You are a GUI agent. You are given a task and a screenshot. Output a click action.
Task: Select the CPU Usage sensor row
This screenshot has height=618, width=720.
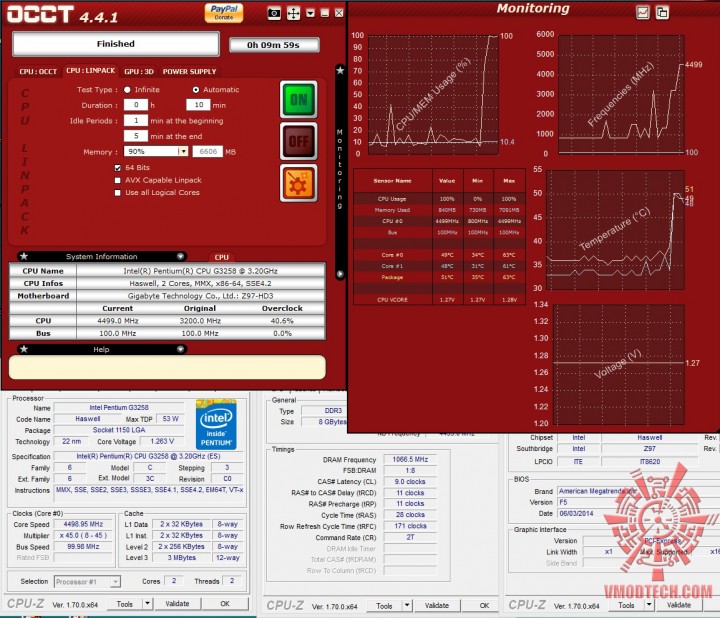click(439, 199)
